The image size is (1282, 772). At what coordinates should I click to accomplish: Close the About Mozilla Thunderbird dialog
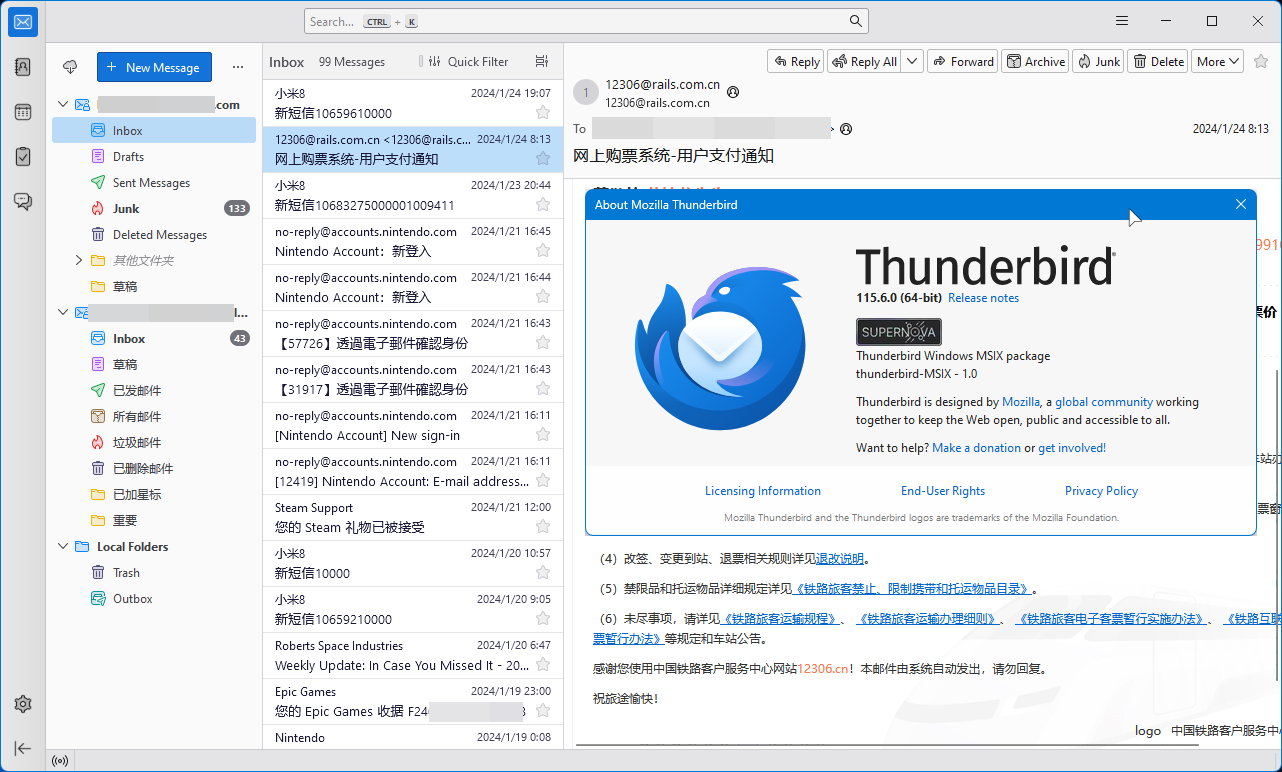pos(1241,204)
